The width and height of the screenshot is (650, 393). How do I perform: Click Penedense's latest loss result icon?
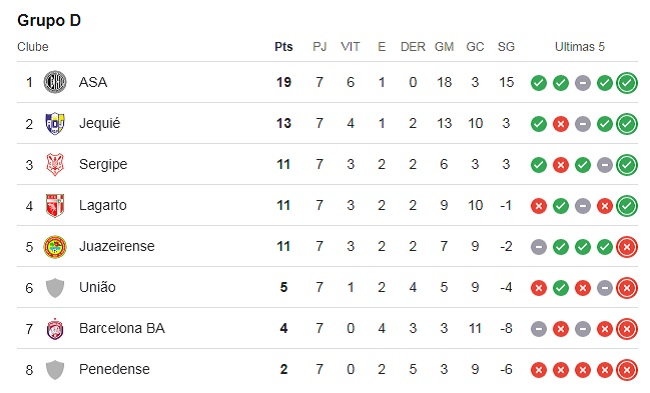(x=627, y=370)
